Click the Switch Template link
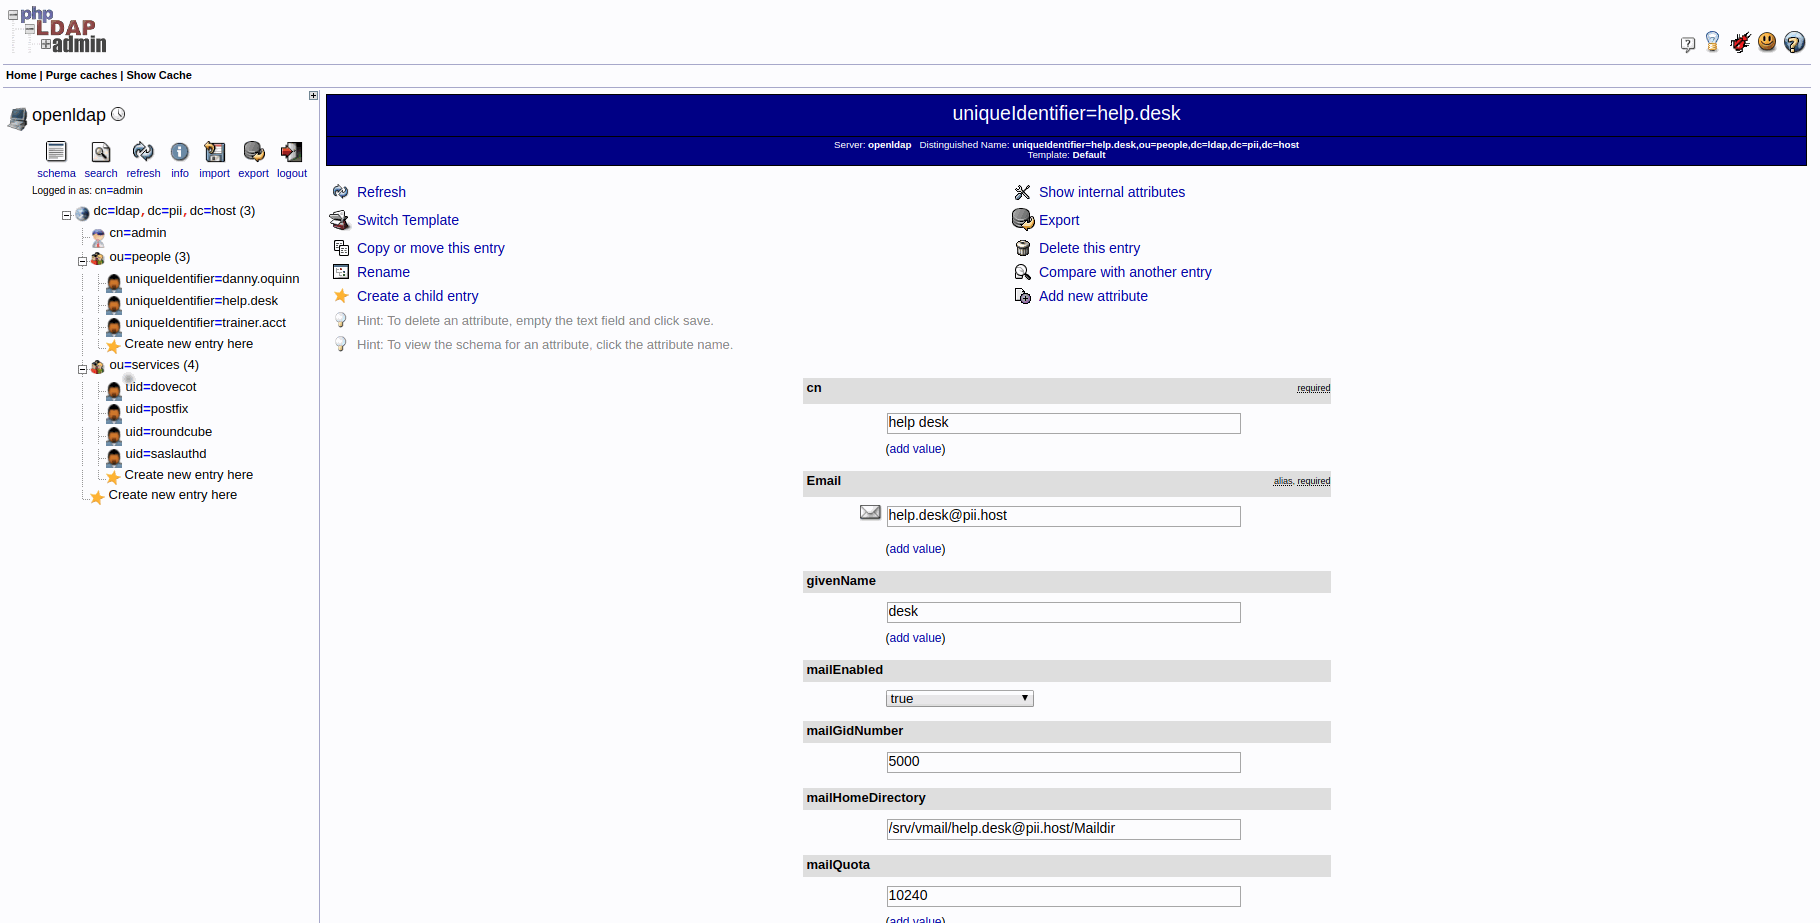 click(x=407, y=219)
